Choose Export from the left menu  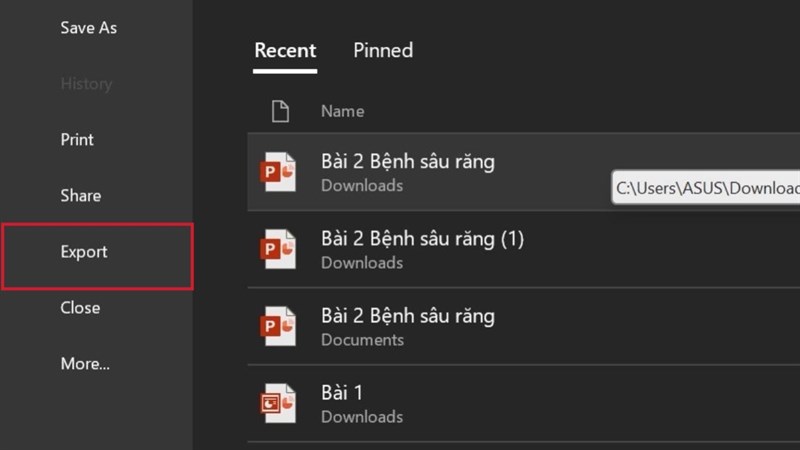[84, 252]
